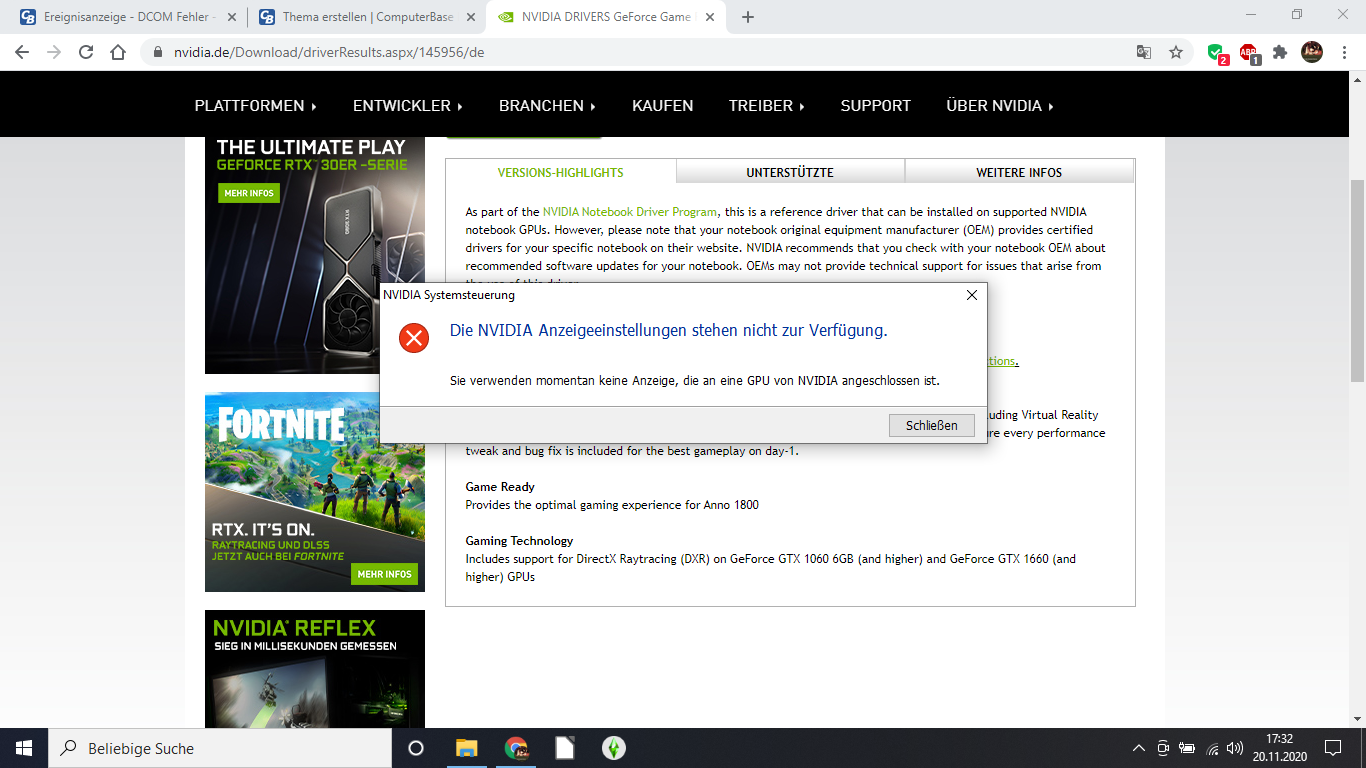Expand the ÜBER NVIDIA menu
Viewport: 1366px width, 768px height.
1000,105
